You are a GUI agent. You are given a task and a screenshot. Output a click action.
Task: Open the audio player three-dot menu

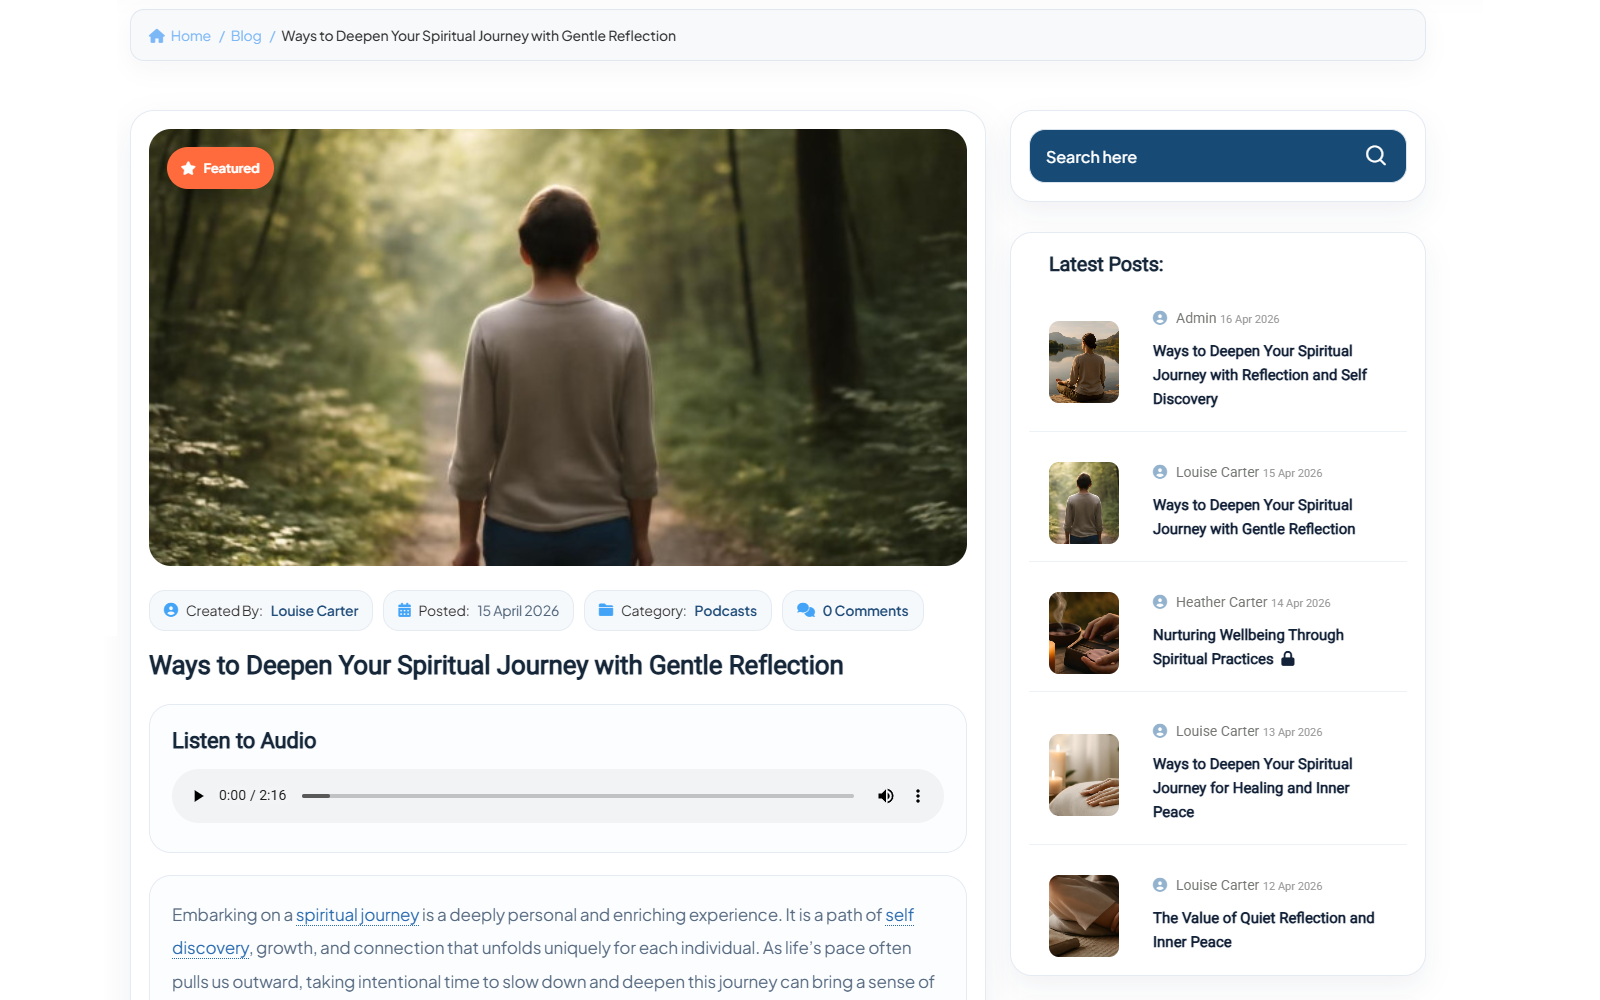917,796
